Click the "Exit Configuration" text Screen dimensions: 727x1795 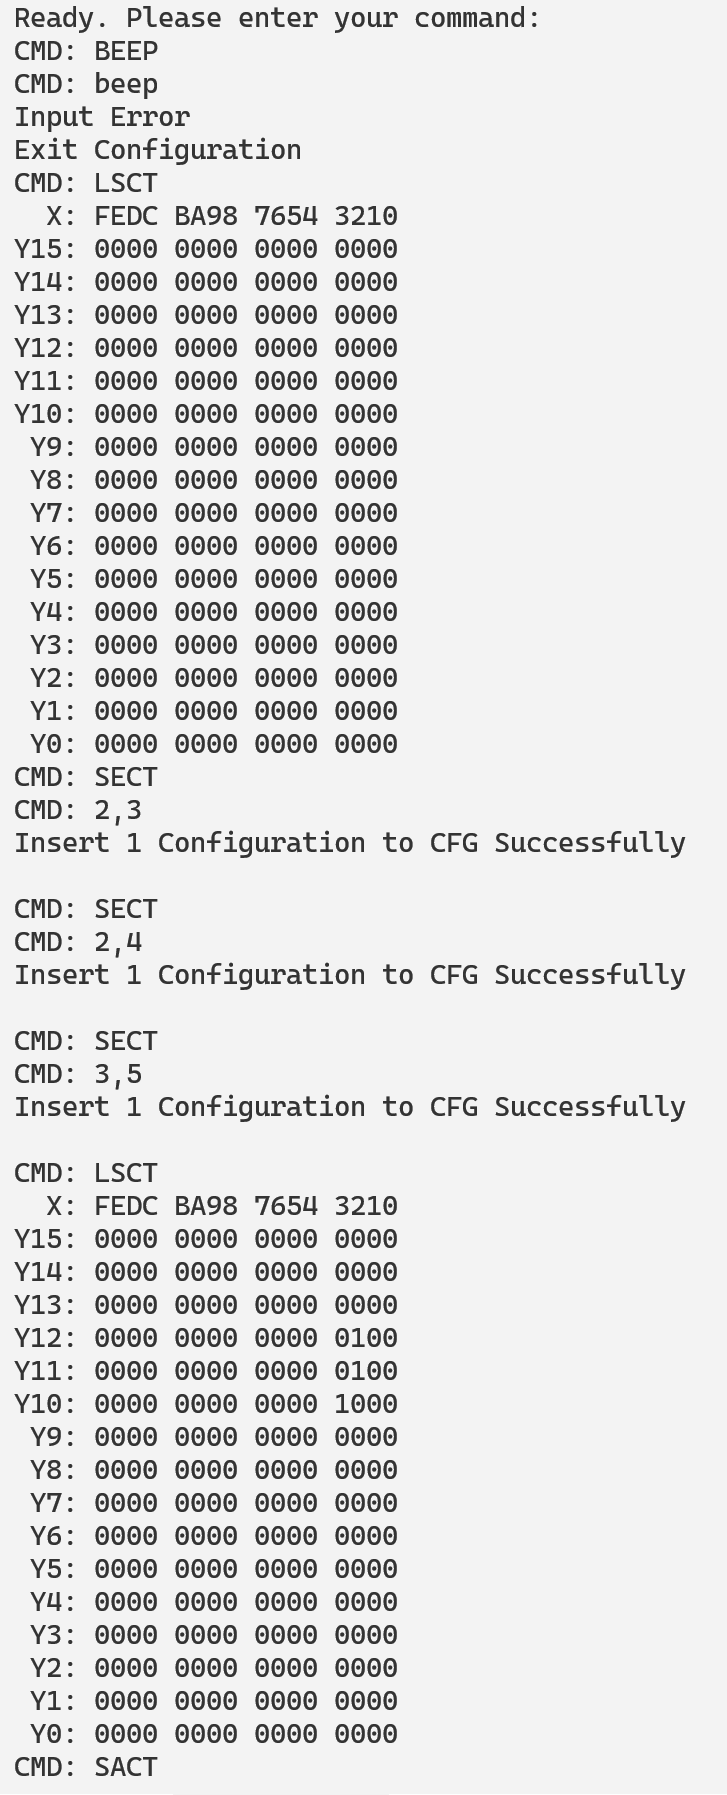pyautogui.click(x=157, y=150)
